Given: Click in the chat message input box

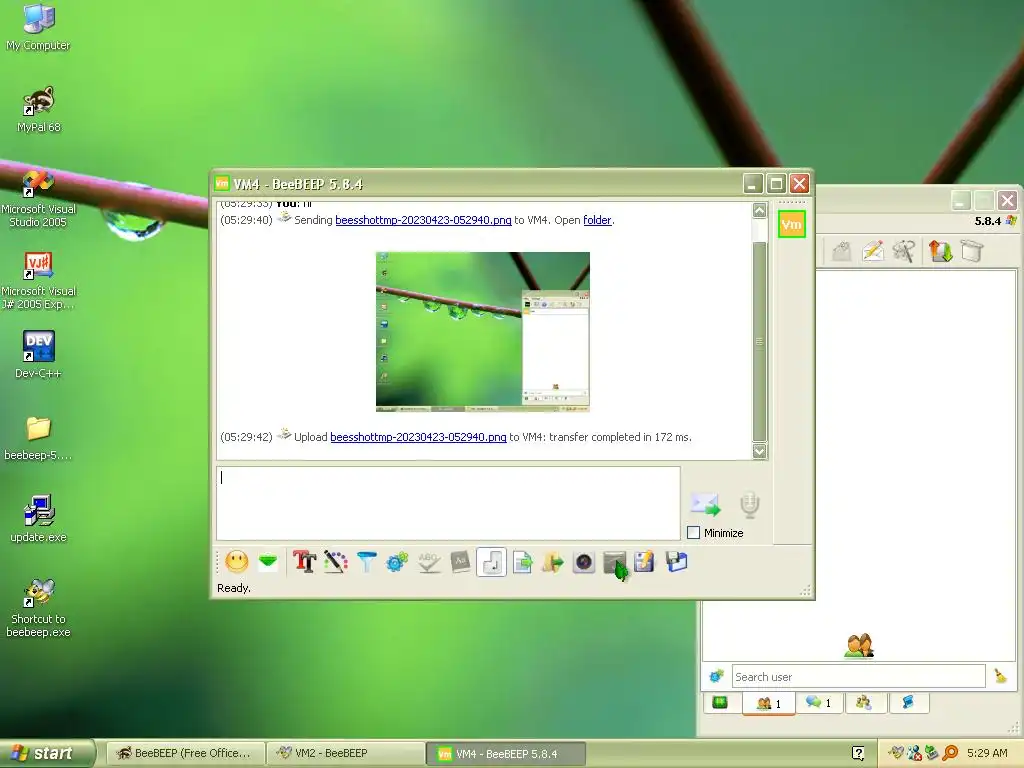Looking at the screenshot, I should tap(448, 503).
